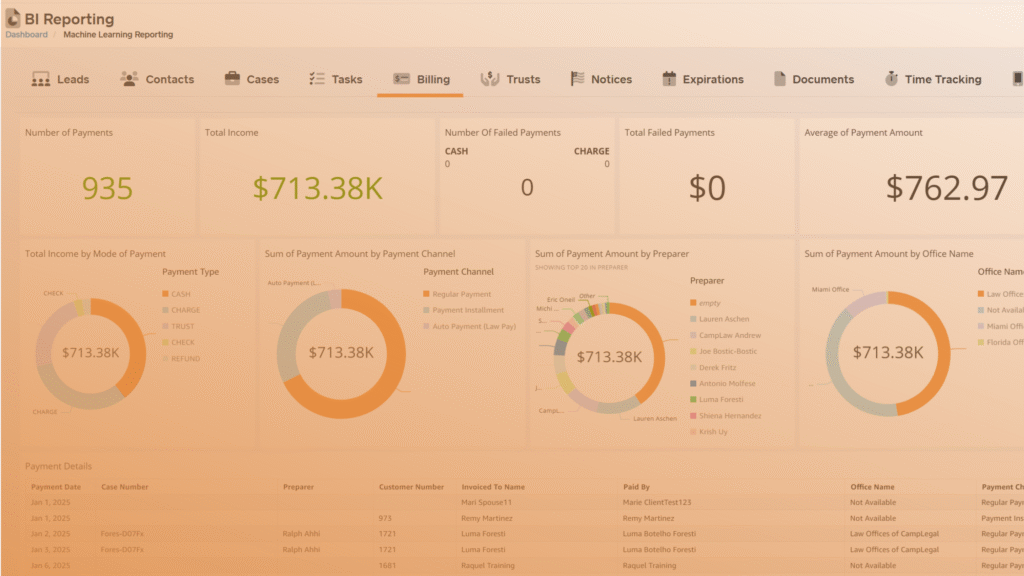Click the Time Tracking stopwatch icon
This screenshot has width=1024, height=576.
click(x=890, y=79)
